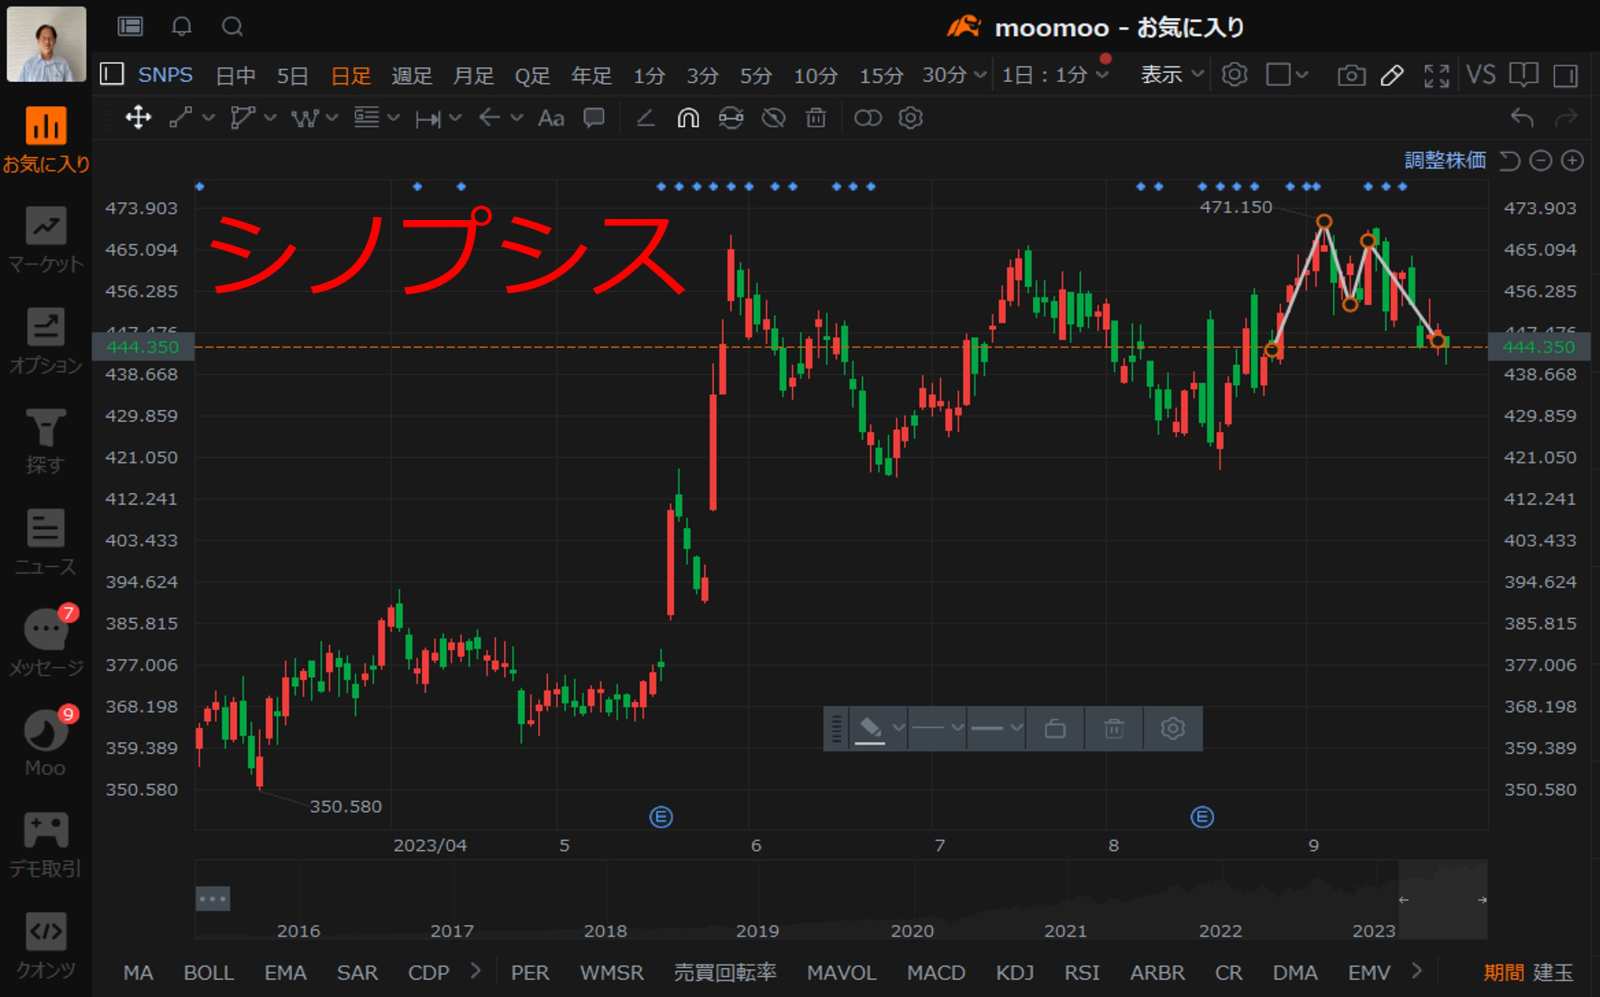1600x997 pixels.
Task: Click the timeline range window in the overview bar
Action: point(1442,899)
